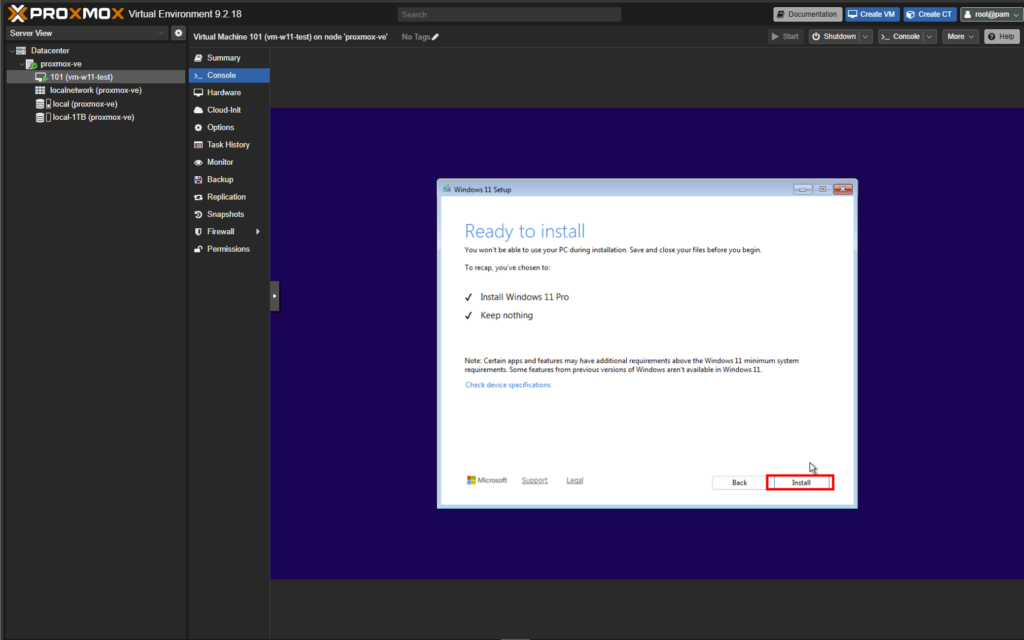Select the proxmox-ve node

[x=60, y=64]
